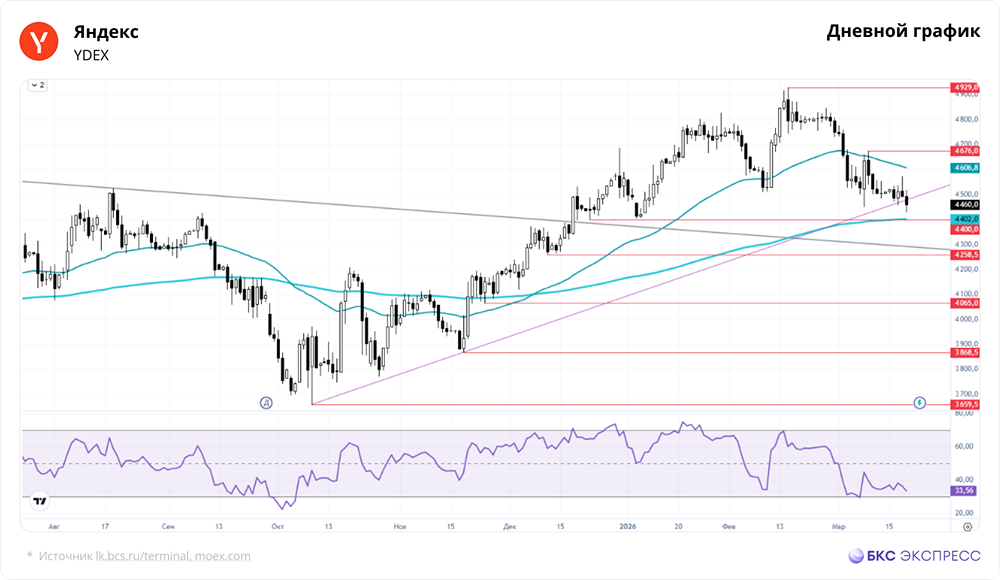The width and height of the screenshot is (1000, 580).
Task: Click the 3659,5 support level label
Action: (x=965, y=405)
